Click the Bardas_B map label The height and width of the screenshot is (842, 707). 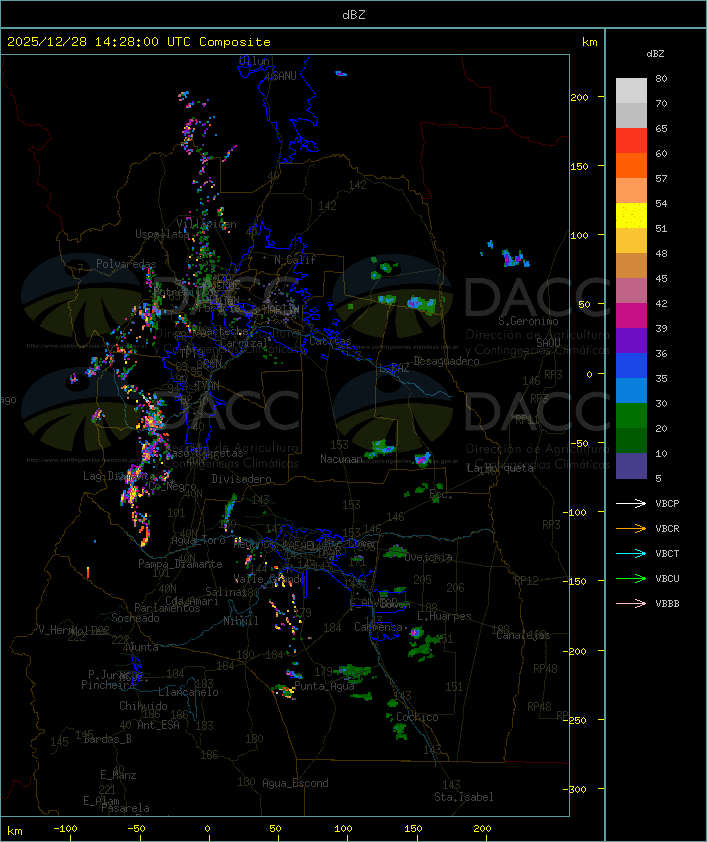point(108,739)
